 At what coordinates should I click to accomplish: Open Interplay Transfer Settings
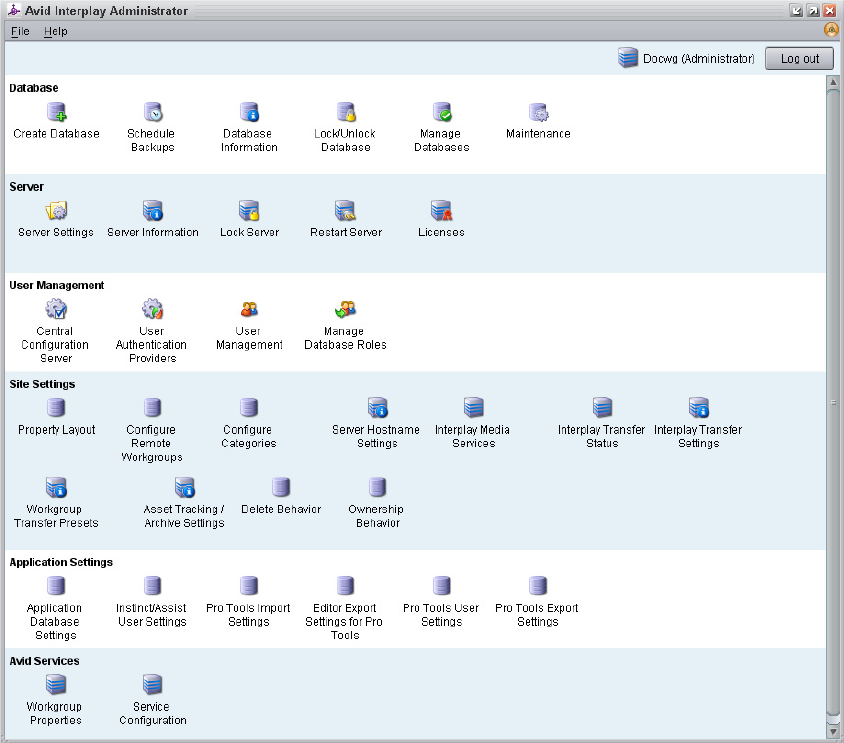[x=699, y=408]
